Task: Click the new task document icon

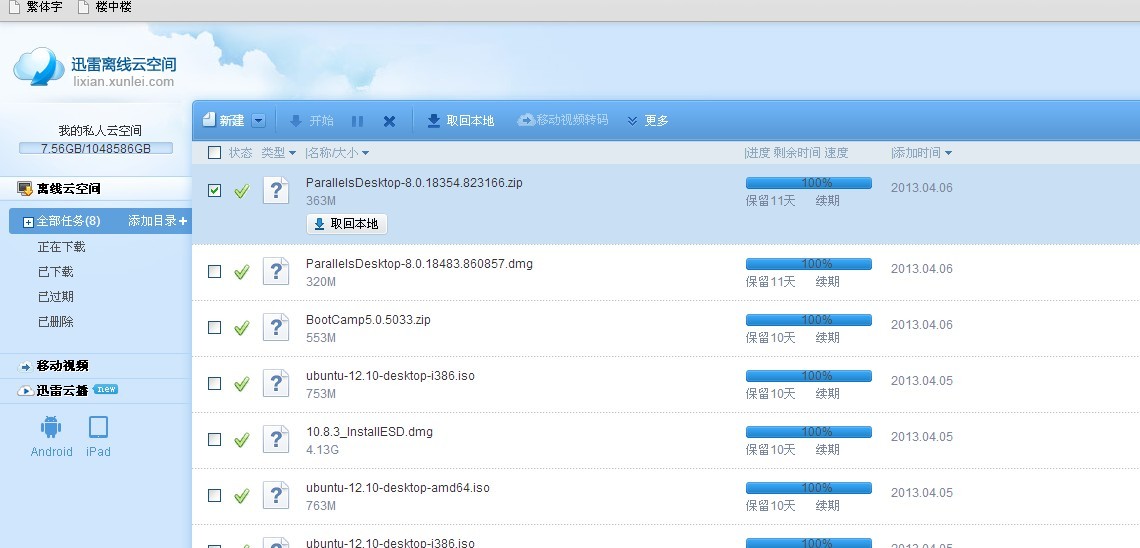Action: 209,120
